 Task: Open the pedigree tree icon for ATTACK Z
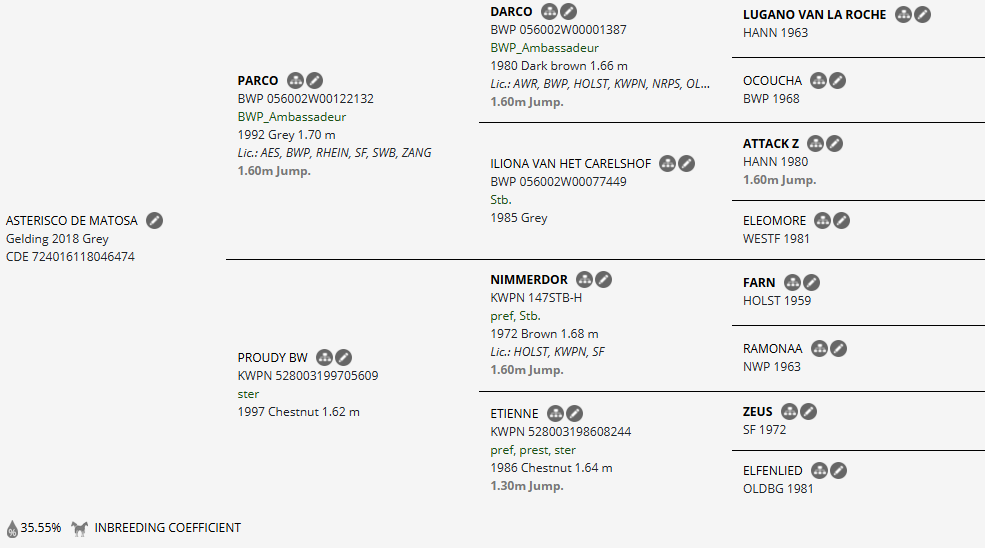[x=815, y=144]
